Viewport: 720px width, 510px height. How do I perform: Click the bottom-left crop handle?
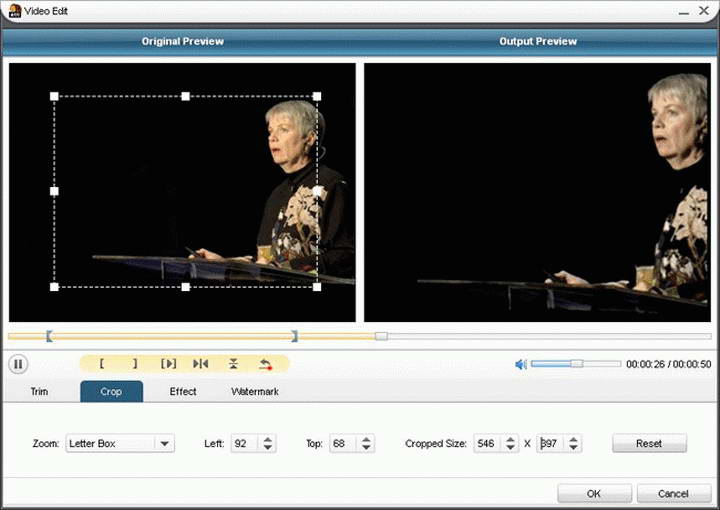point(54,287)
